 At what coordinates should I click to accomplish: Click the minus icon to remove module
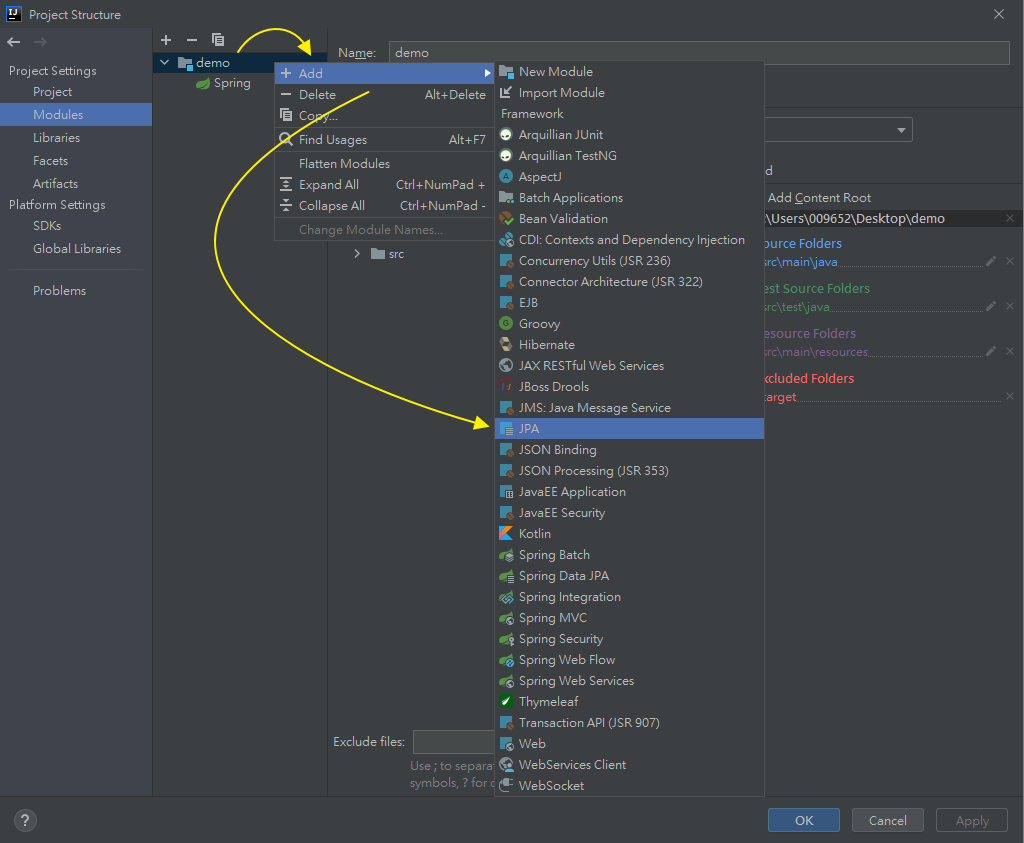coord(192,40)
